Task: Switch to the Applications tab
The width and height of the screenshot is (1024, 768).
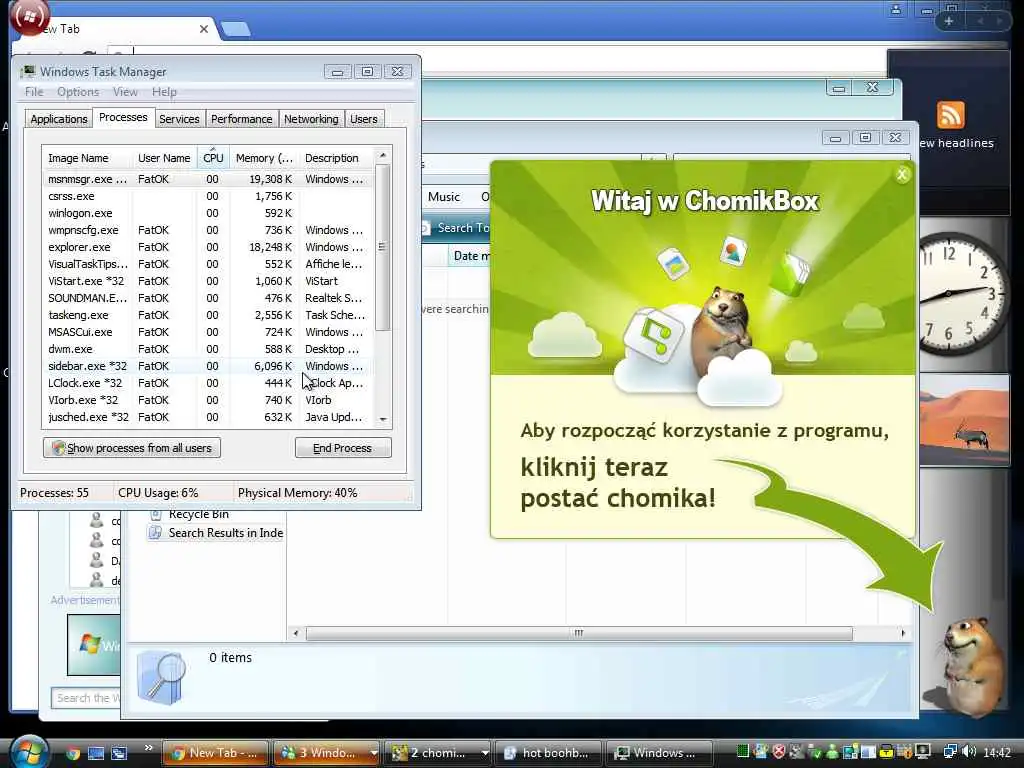Action: pyautogui.click(x=59, y=119)
